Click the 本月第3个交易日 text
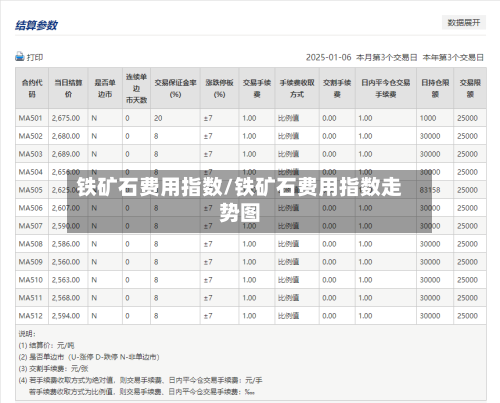The height and width of the screenshot is (403, 500). click(387, 57)
